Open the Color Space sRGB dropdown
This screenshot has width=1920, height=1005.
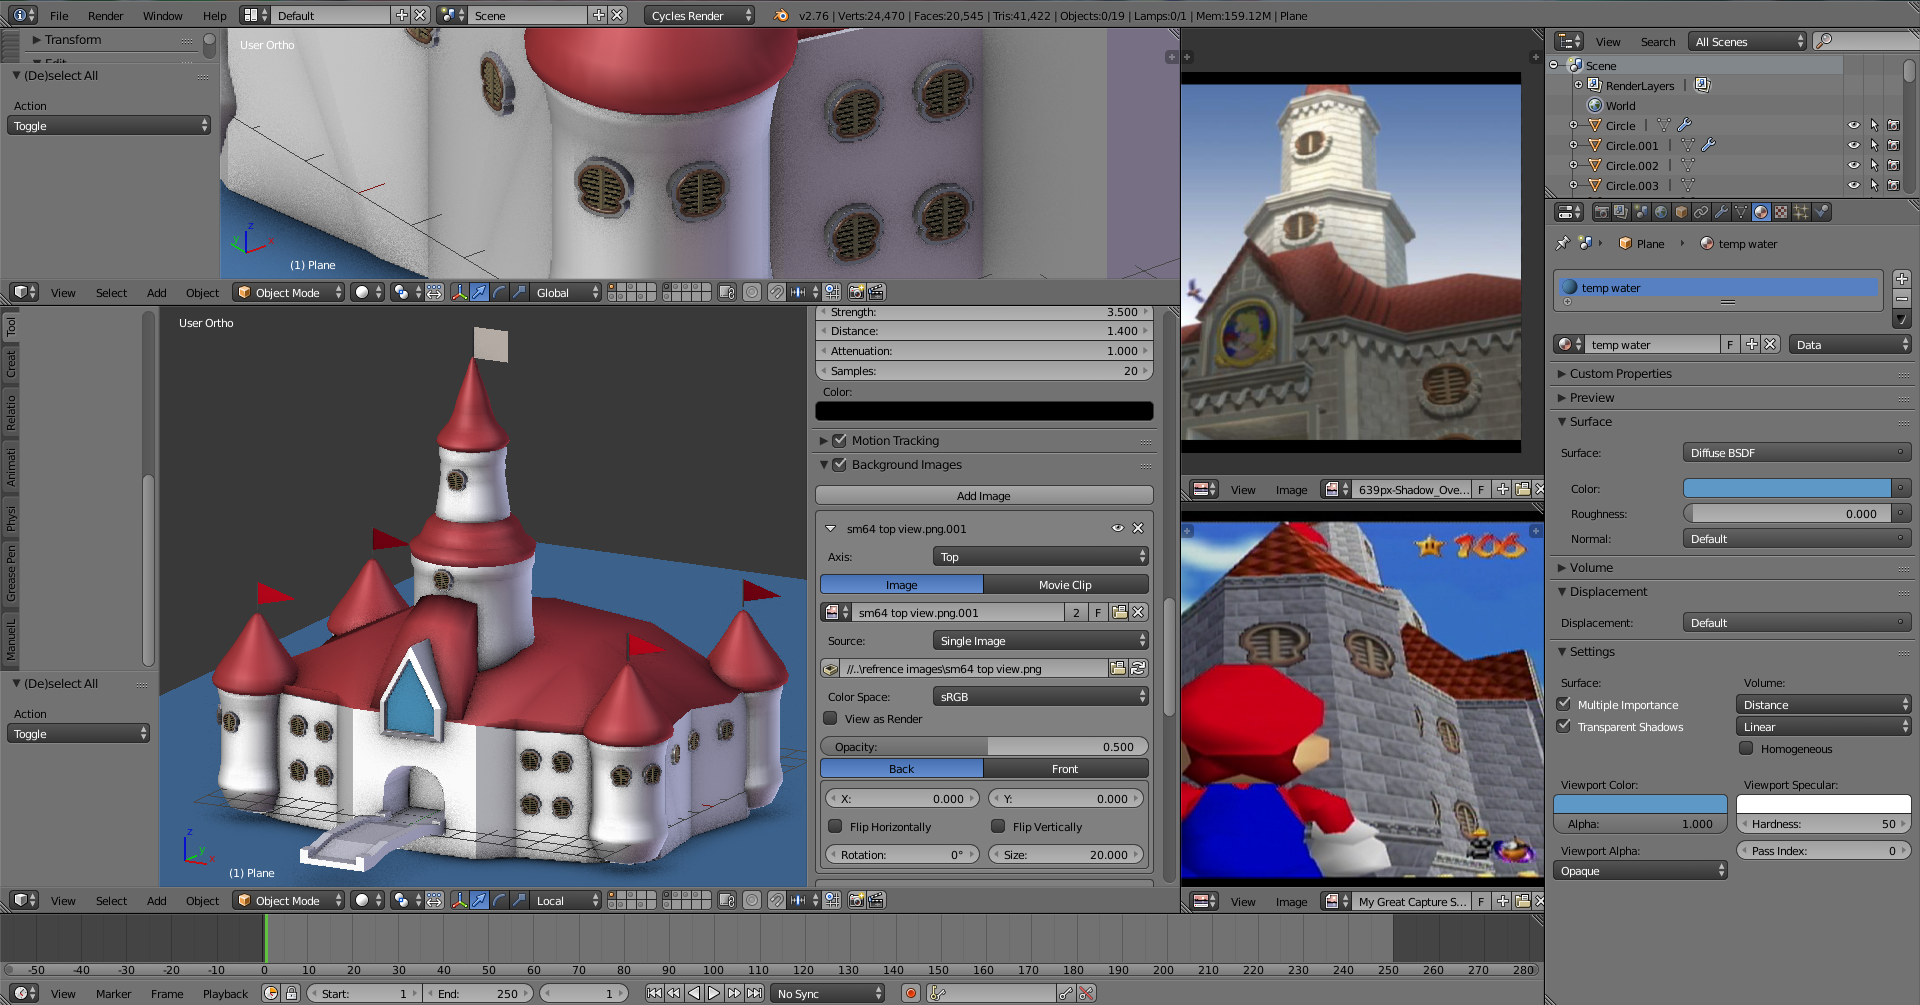tap(1040, 696)
